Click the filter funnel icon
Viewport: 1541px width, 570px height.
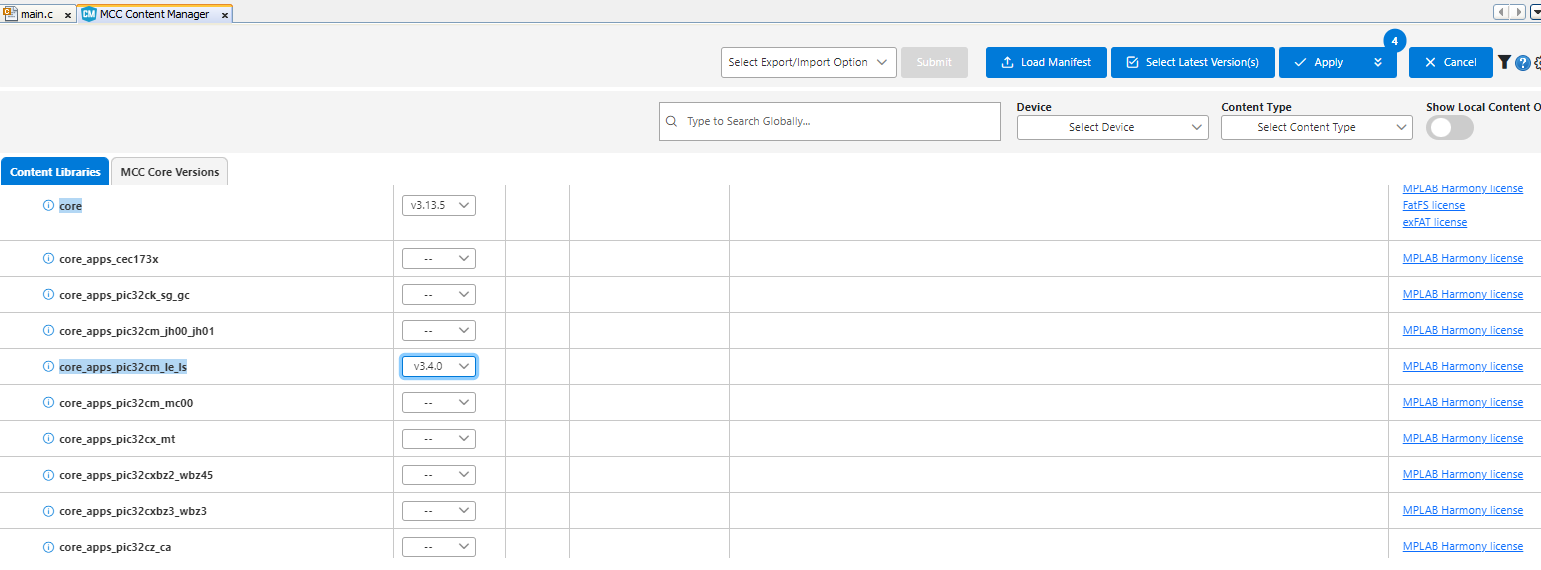click(x=1504, y=62)
